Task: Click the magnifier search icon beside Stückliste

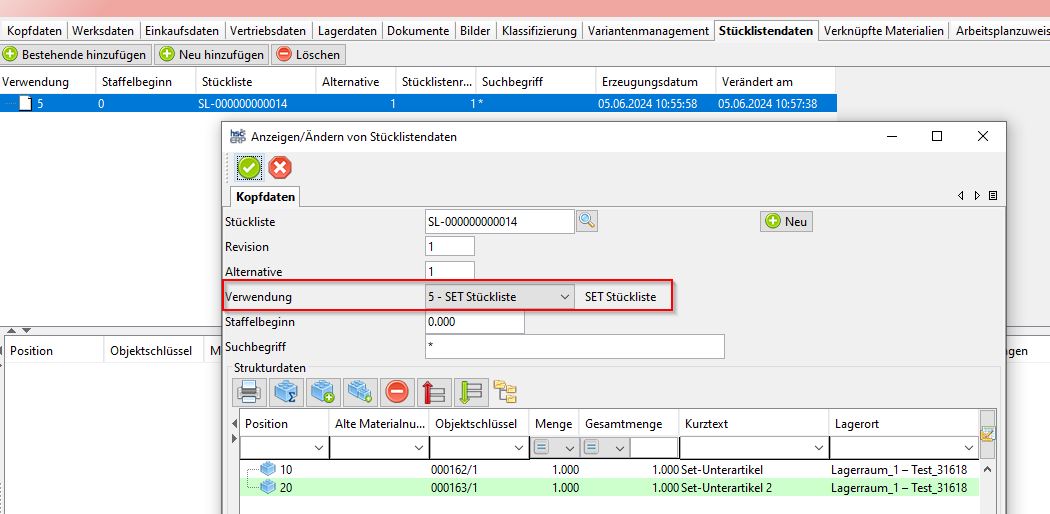Action: click(587, 221)
